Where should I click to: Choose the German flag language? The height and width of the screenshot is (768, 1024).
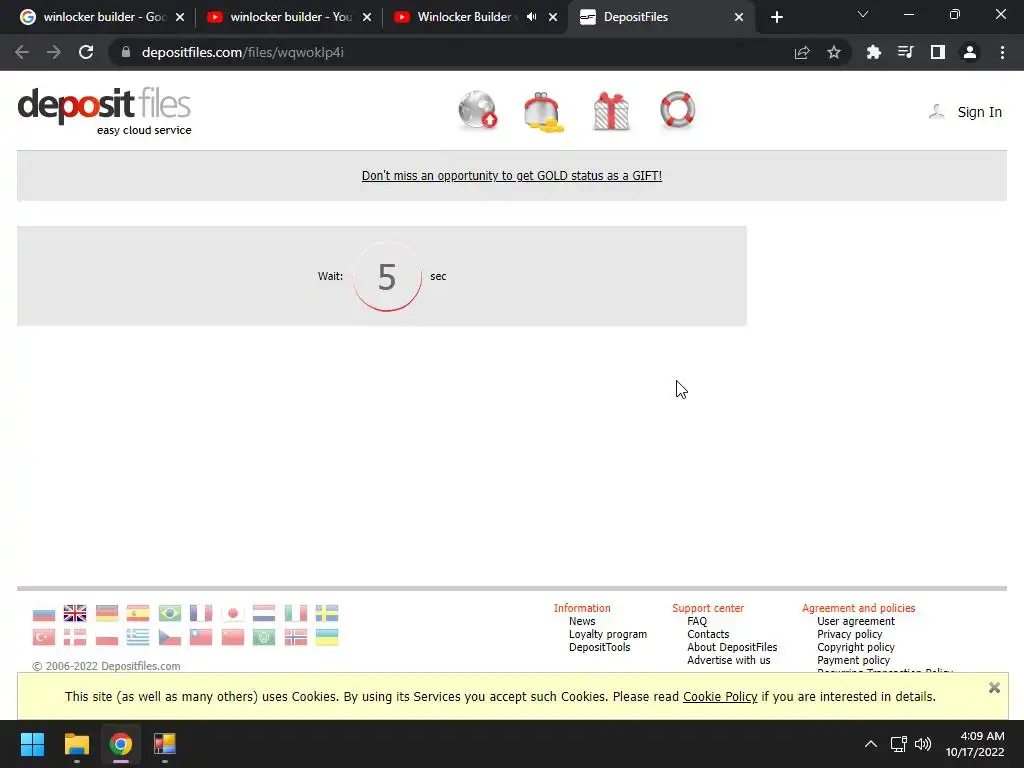pyautogui.click(x=106, y=613)
